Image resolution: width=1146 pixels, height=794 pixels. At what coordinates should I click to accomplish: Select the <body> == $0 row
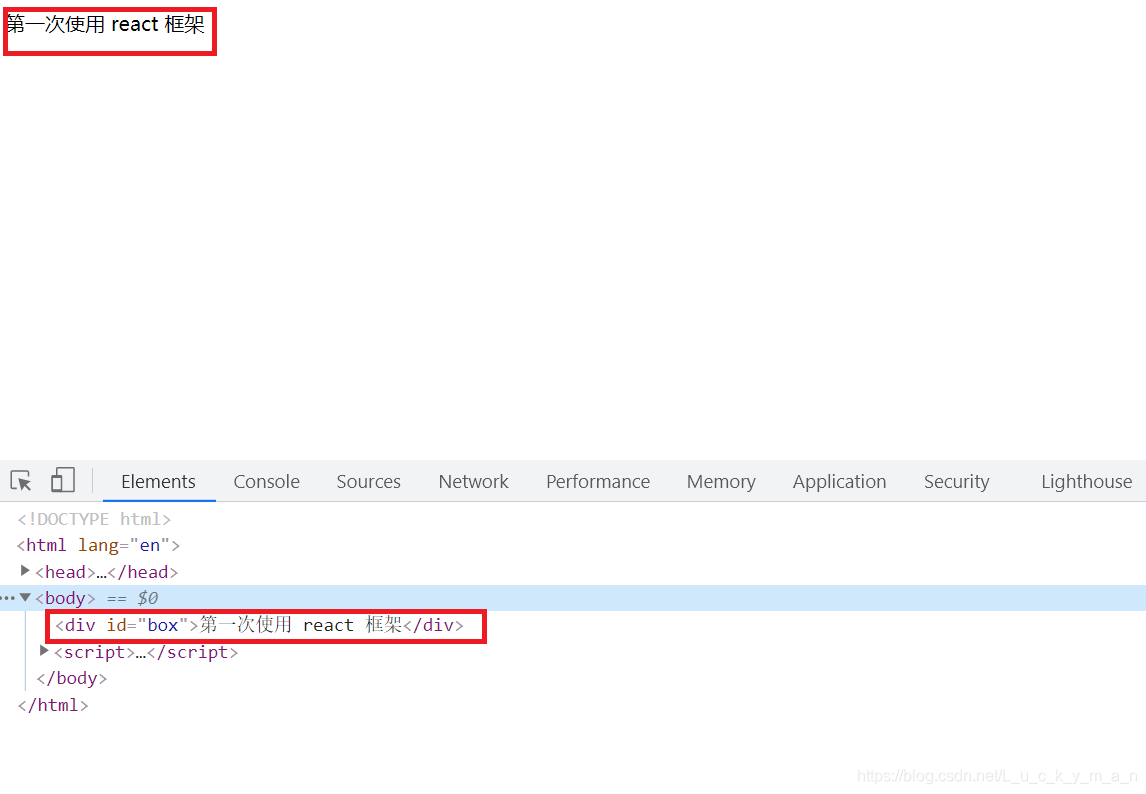(573, 598)
